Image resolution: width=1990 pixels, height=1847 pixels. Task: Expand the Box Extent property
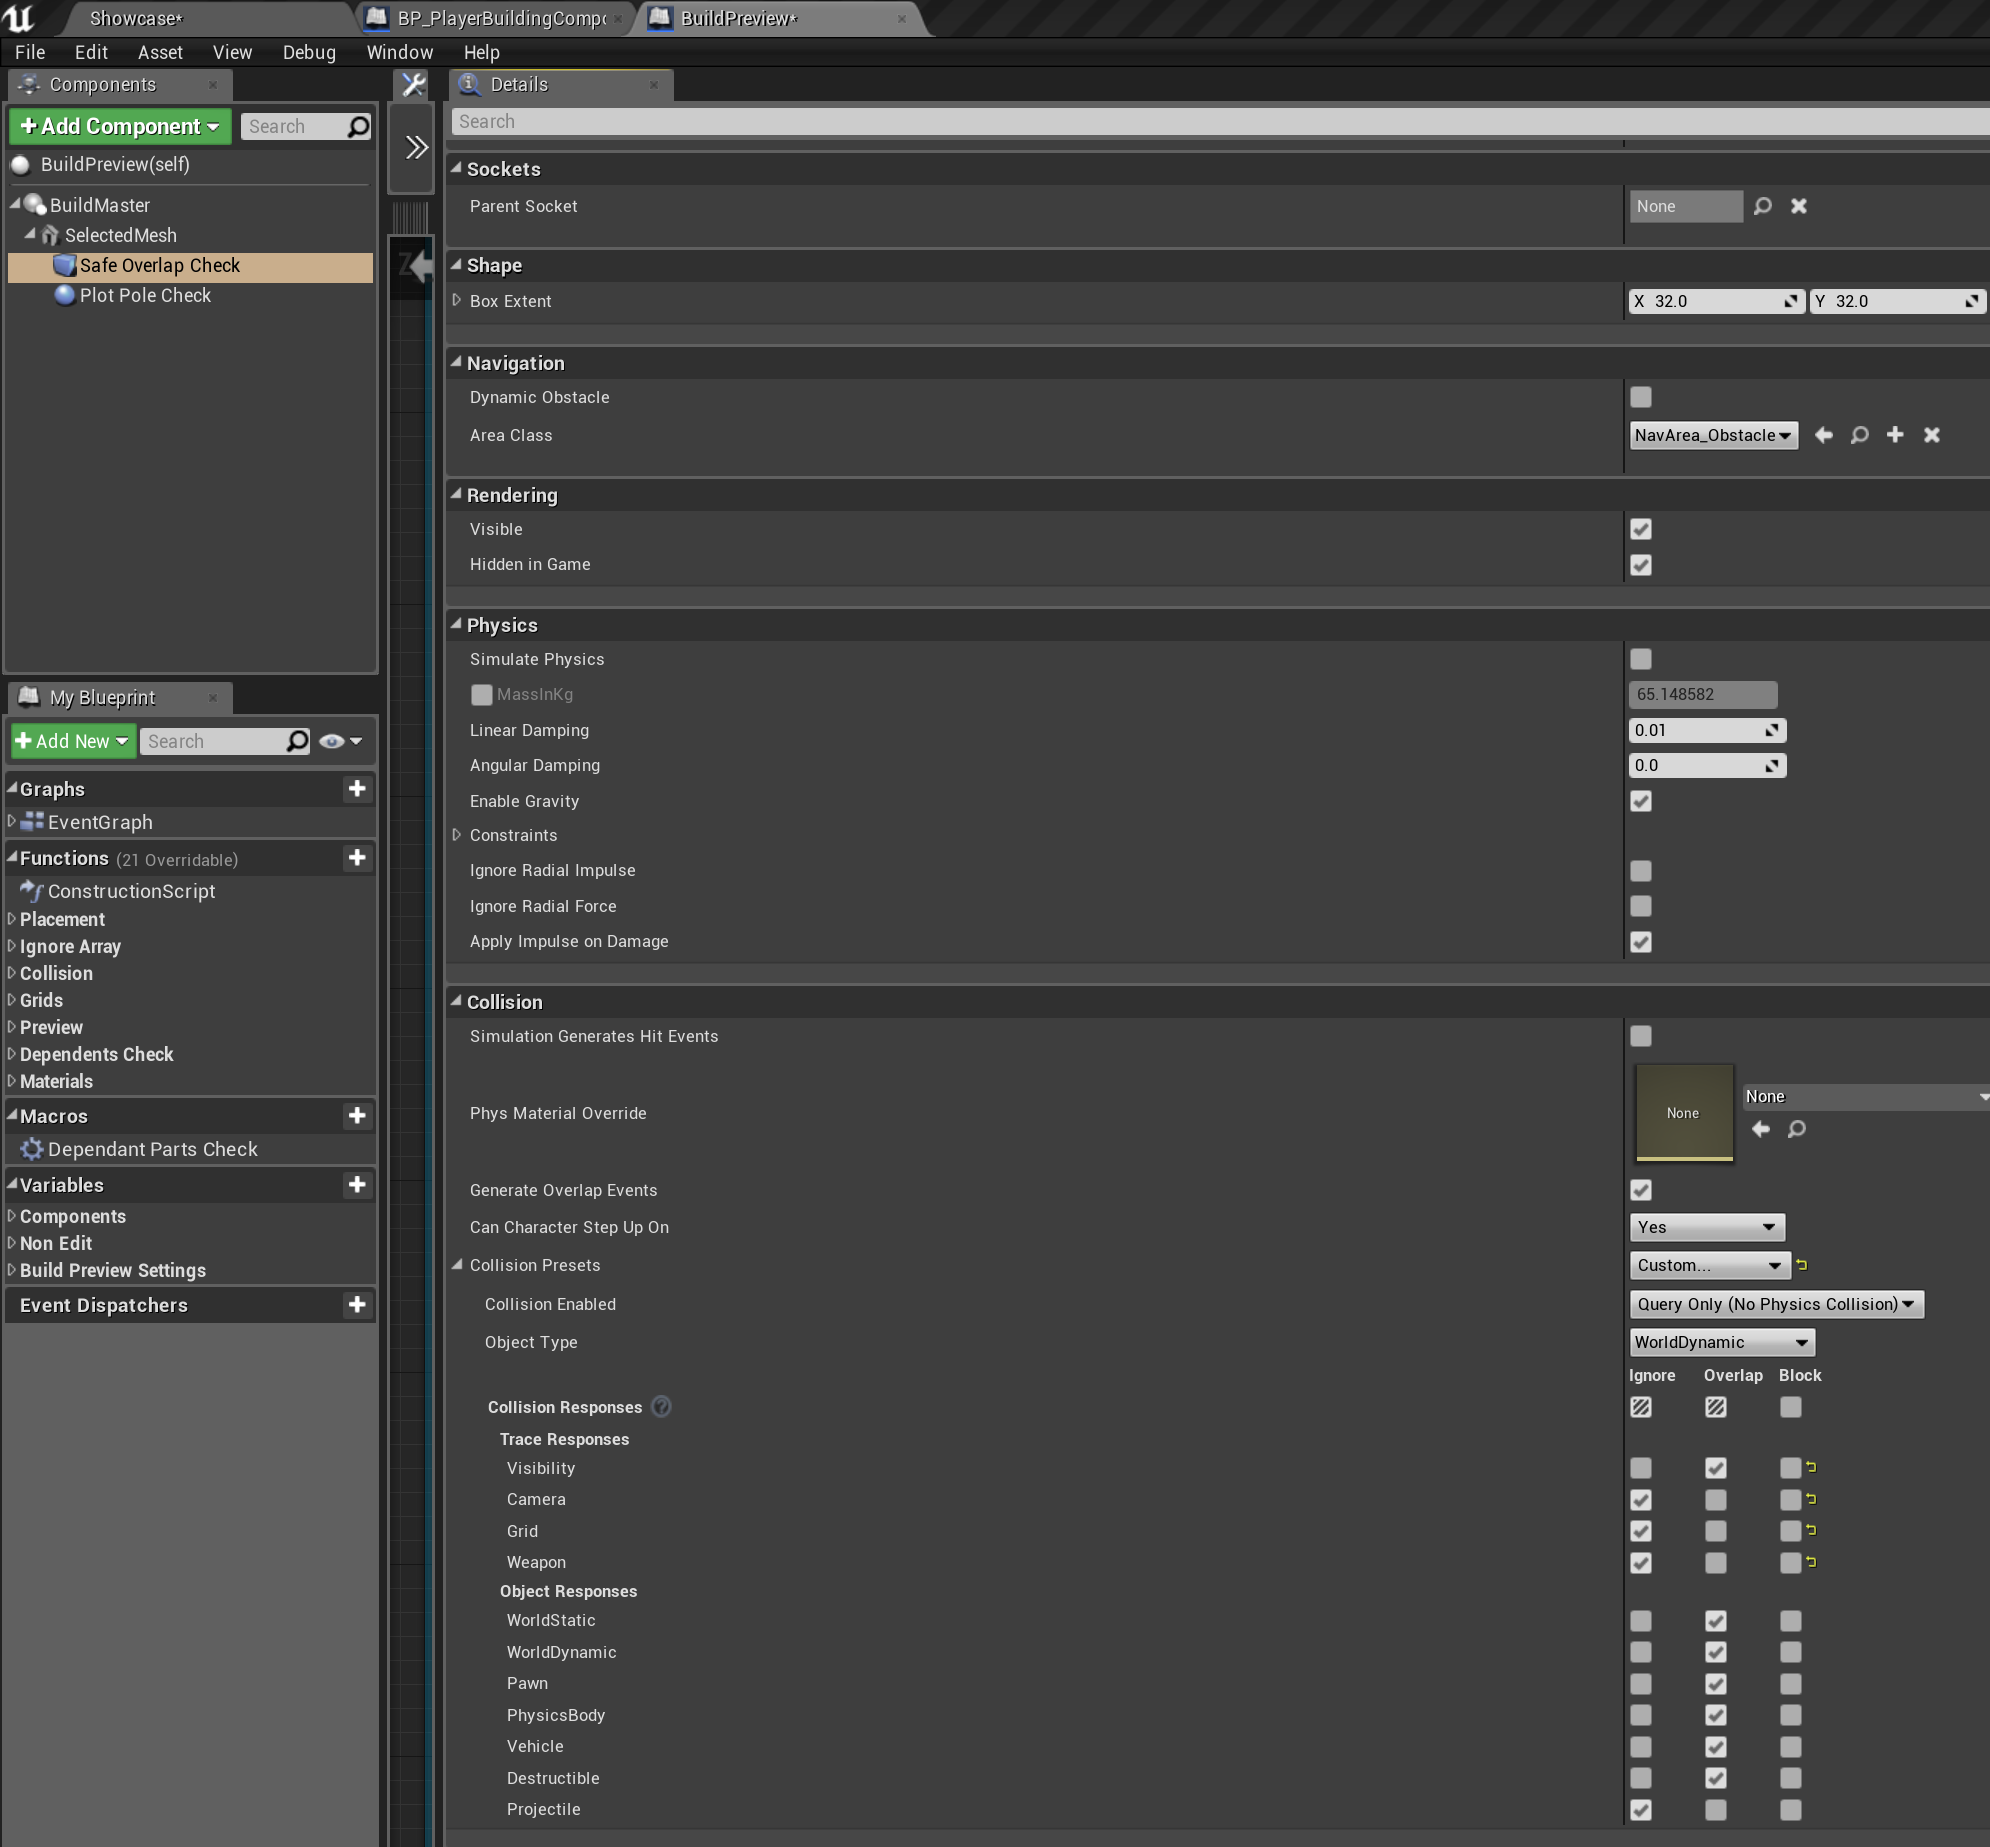457,301
